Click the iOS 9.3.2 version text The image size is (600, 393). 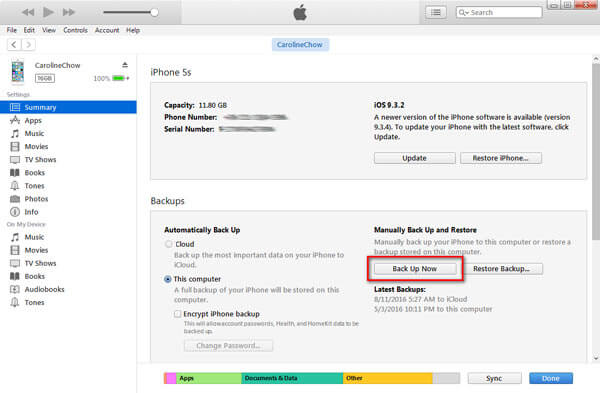pyautogui.click(x=389, y=105)
